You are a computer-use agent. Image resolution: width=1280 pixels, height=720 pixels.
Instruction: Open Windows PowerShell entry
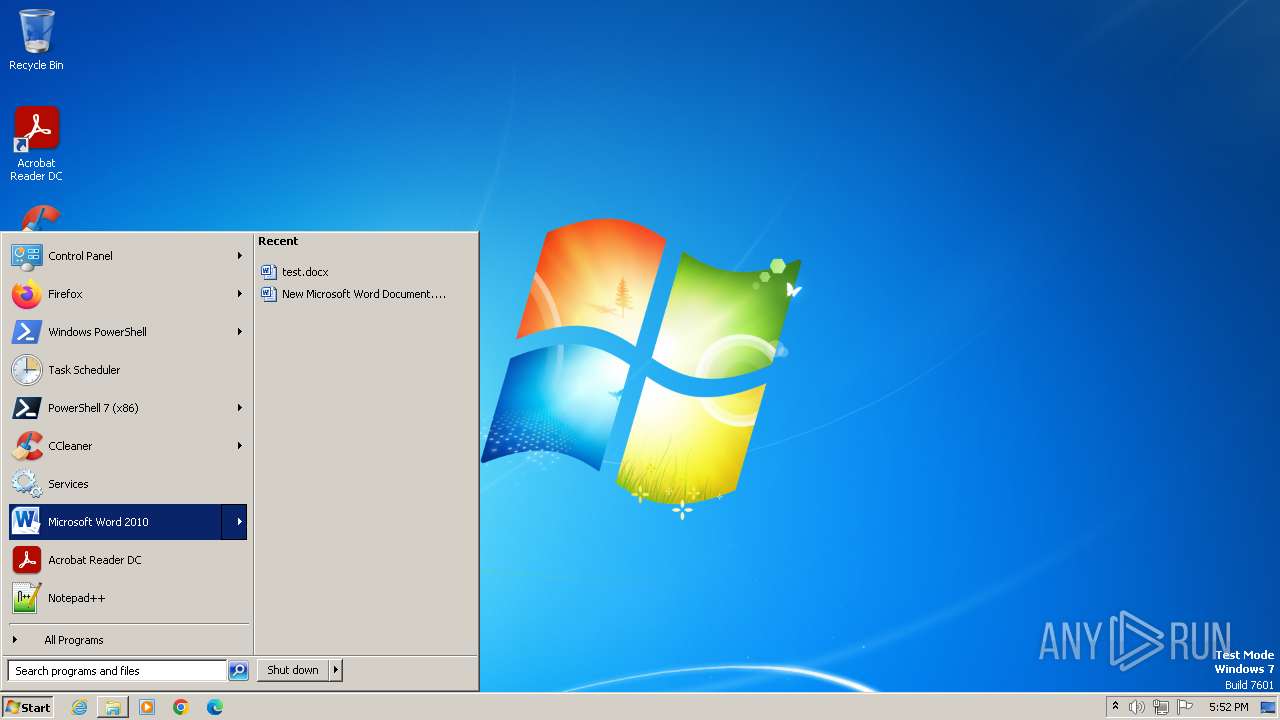click(x=128, y=332)
